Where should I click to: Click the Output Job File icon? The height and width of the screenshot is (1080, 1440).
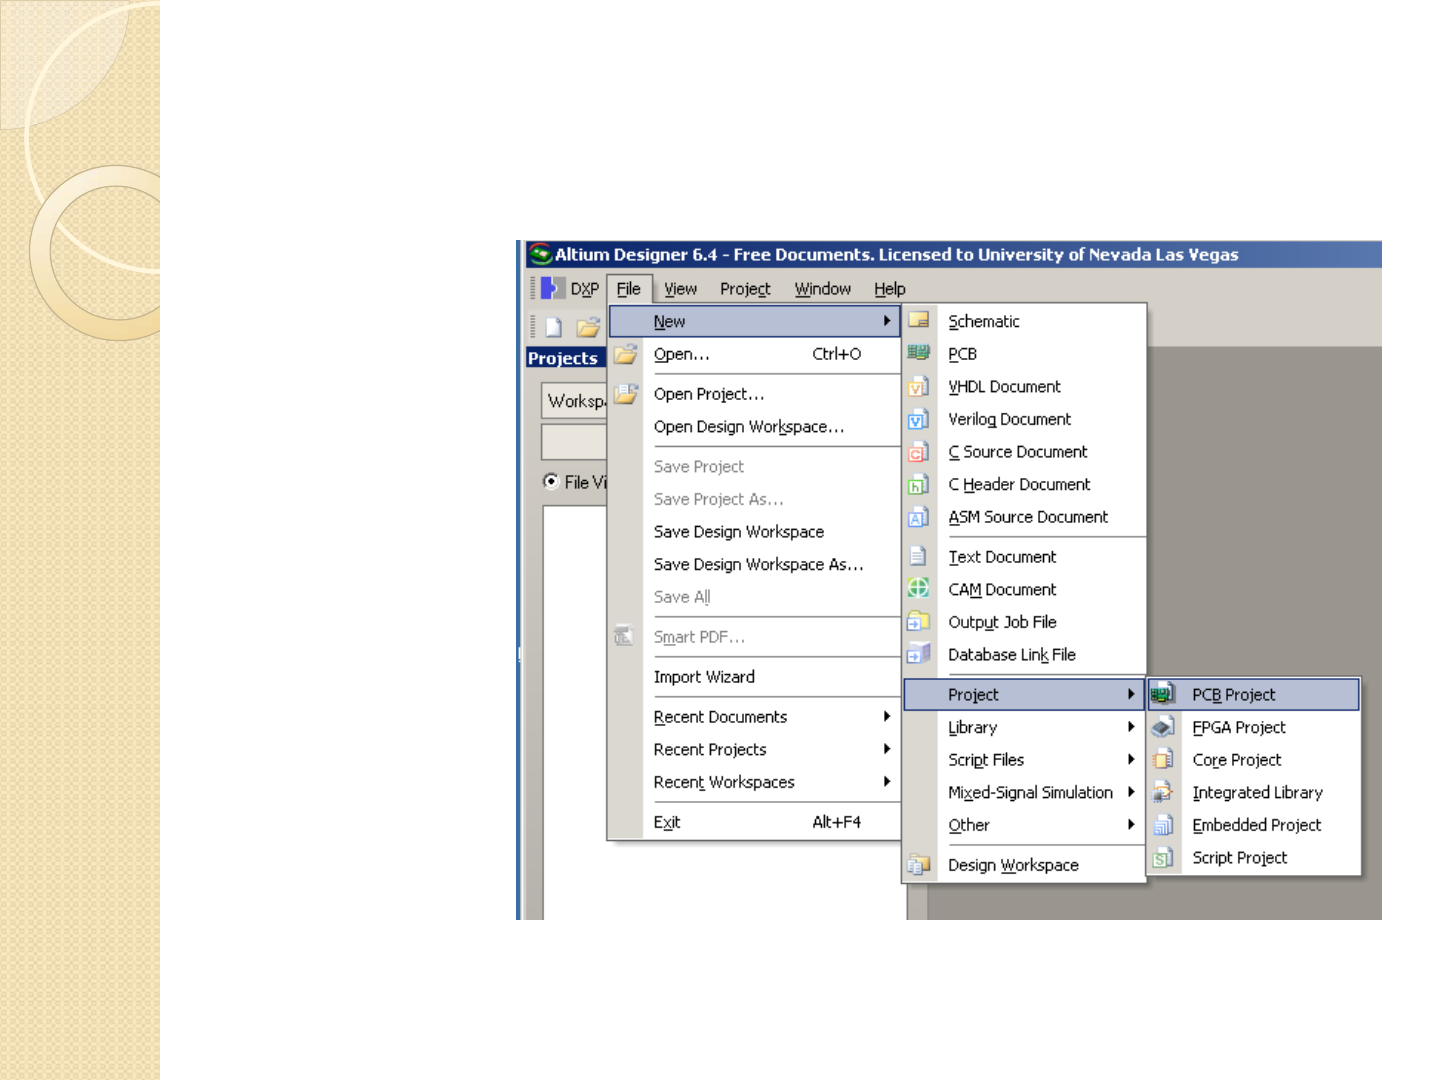pos(918,622)
